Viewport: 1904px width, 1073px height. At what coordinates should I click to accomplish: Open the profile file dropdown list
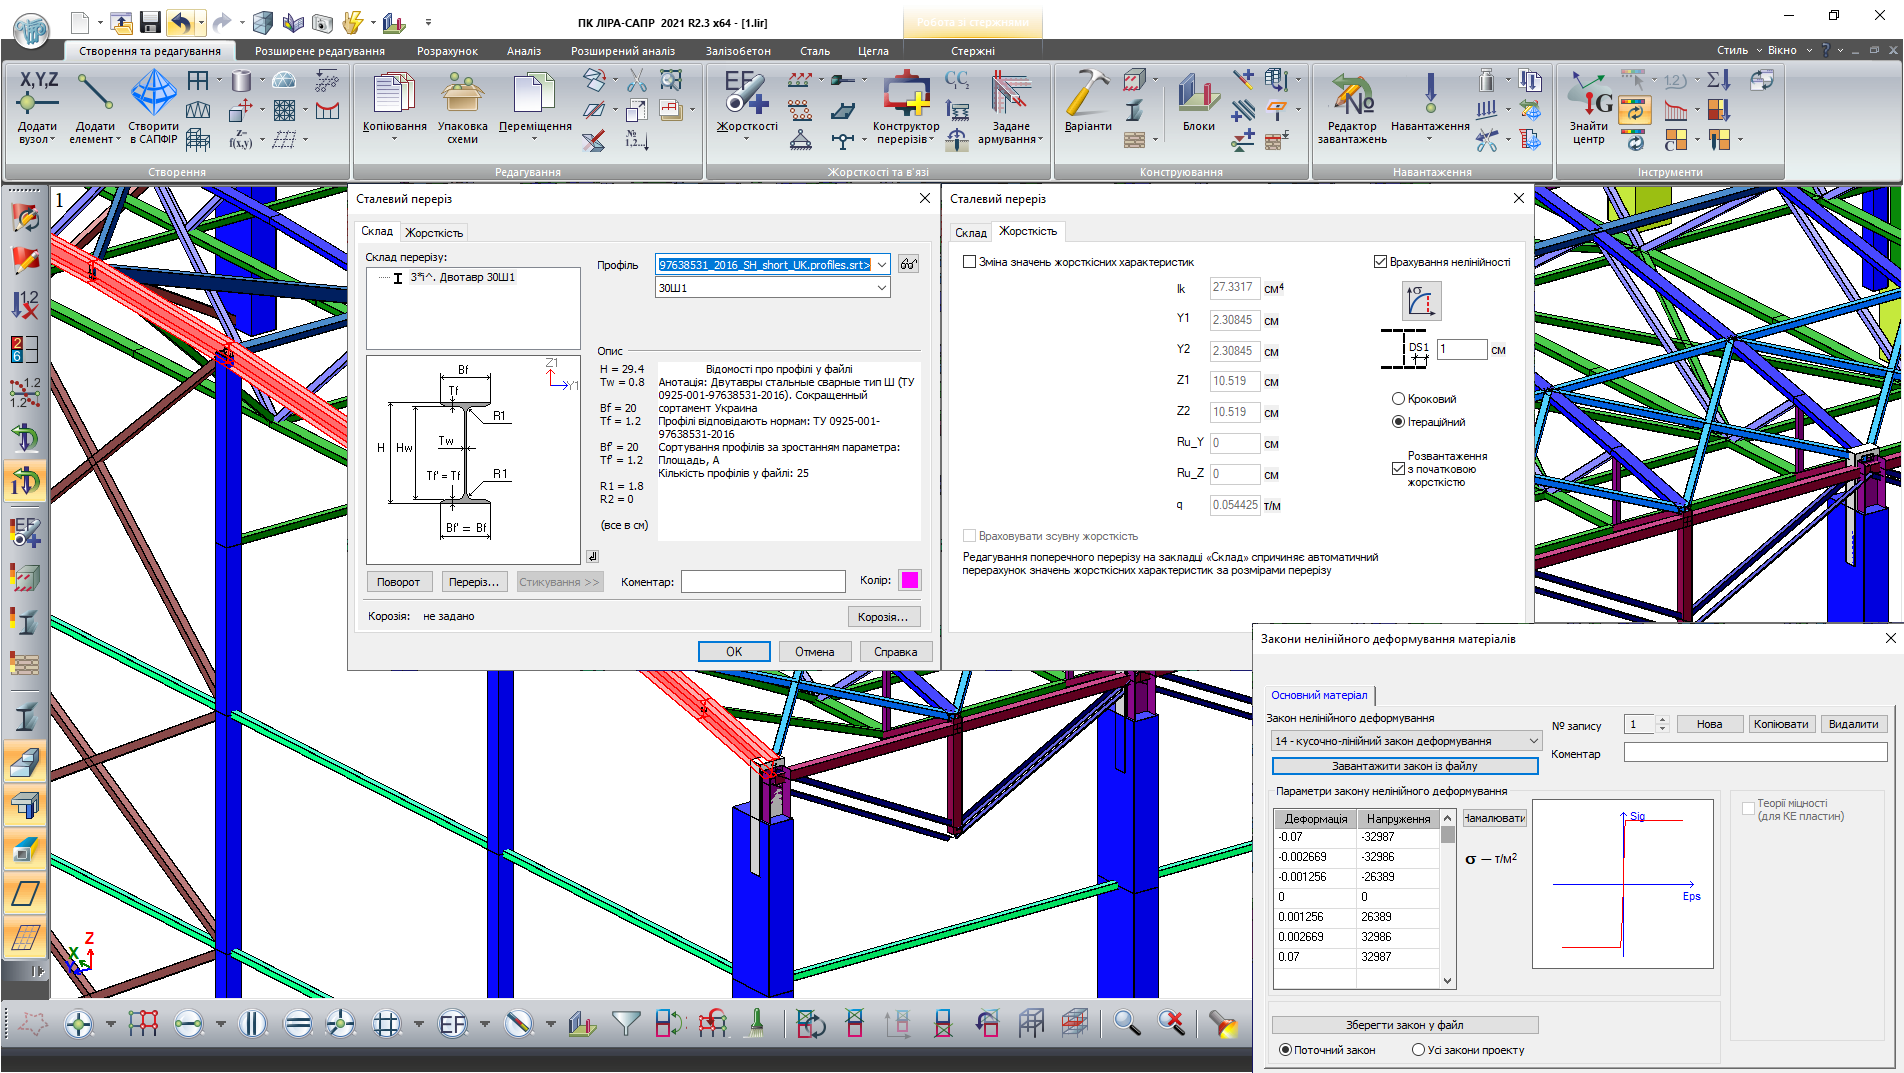pos(881,265)
